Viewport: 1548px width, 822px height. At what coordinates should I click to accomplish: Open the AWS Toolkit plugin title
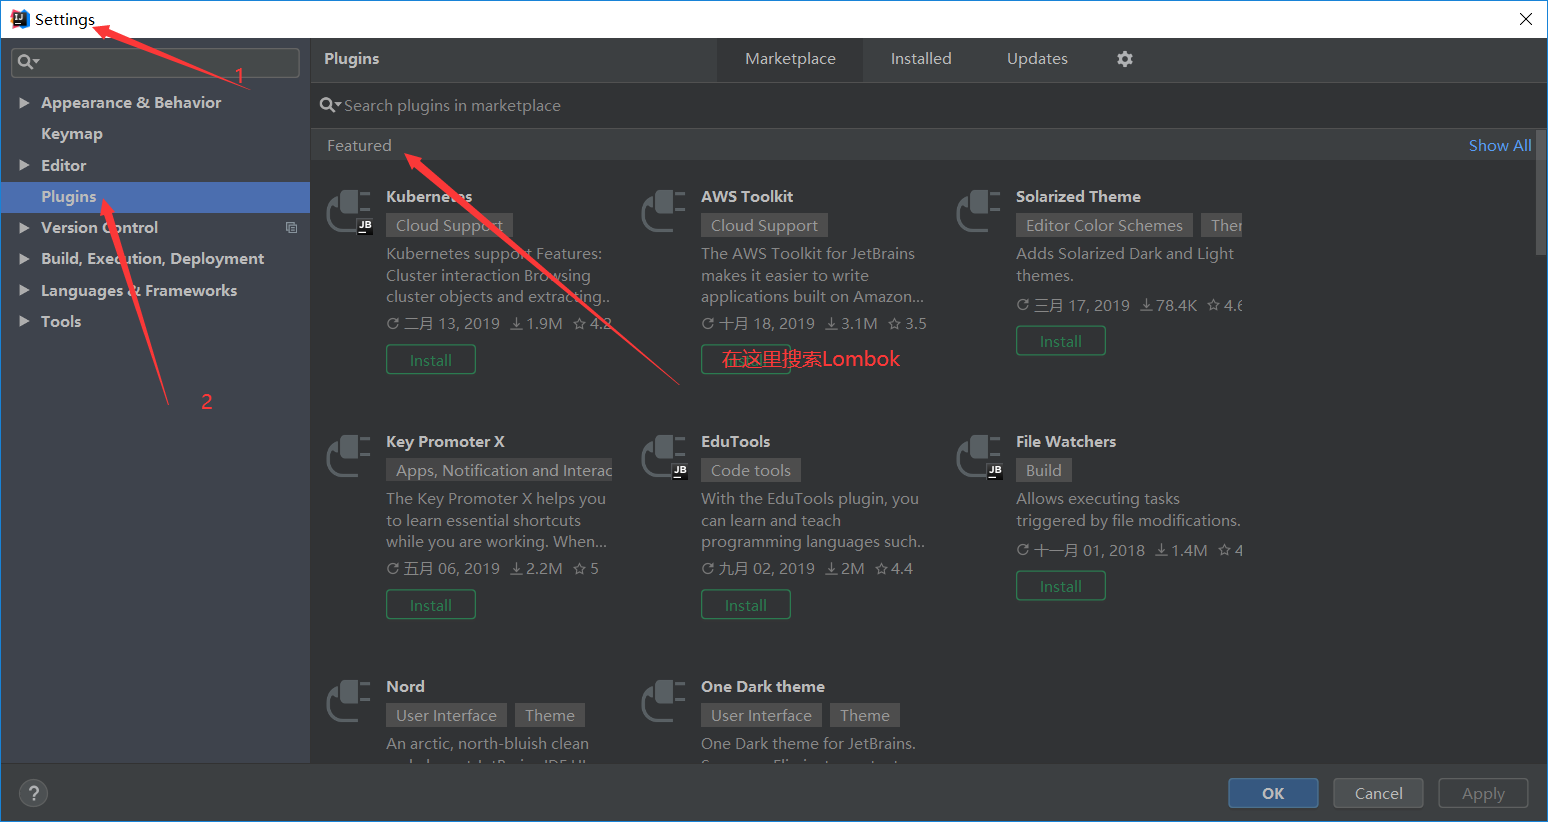pos(747,197)
